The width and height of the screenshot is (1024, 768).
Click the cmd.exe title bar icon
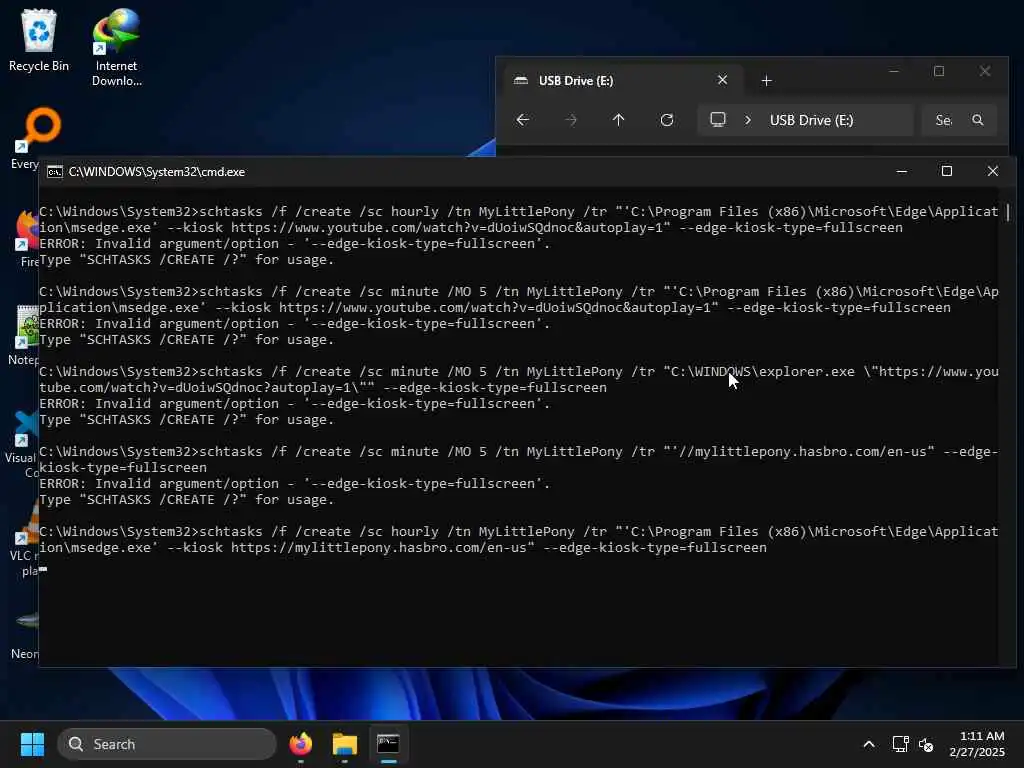coord(55,172)
